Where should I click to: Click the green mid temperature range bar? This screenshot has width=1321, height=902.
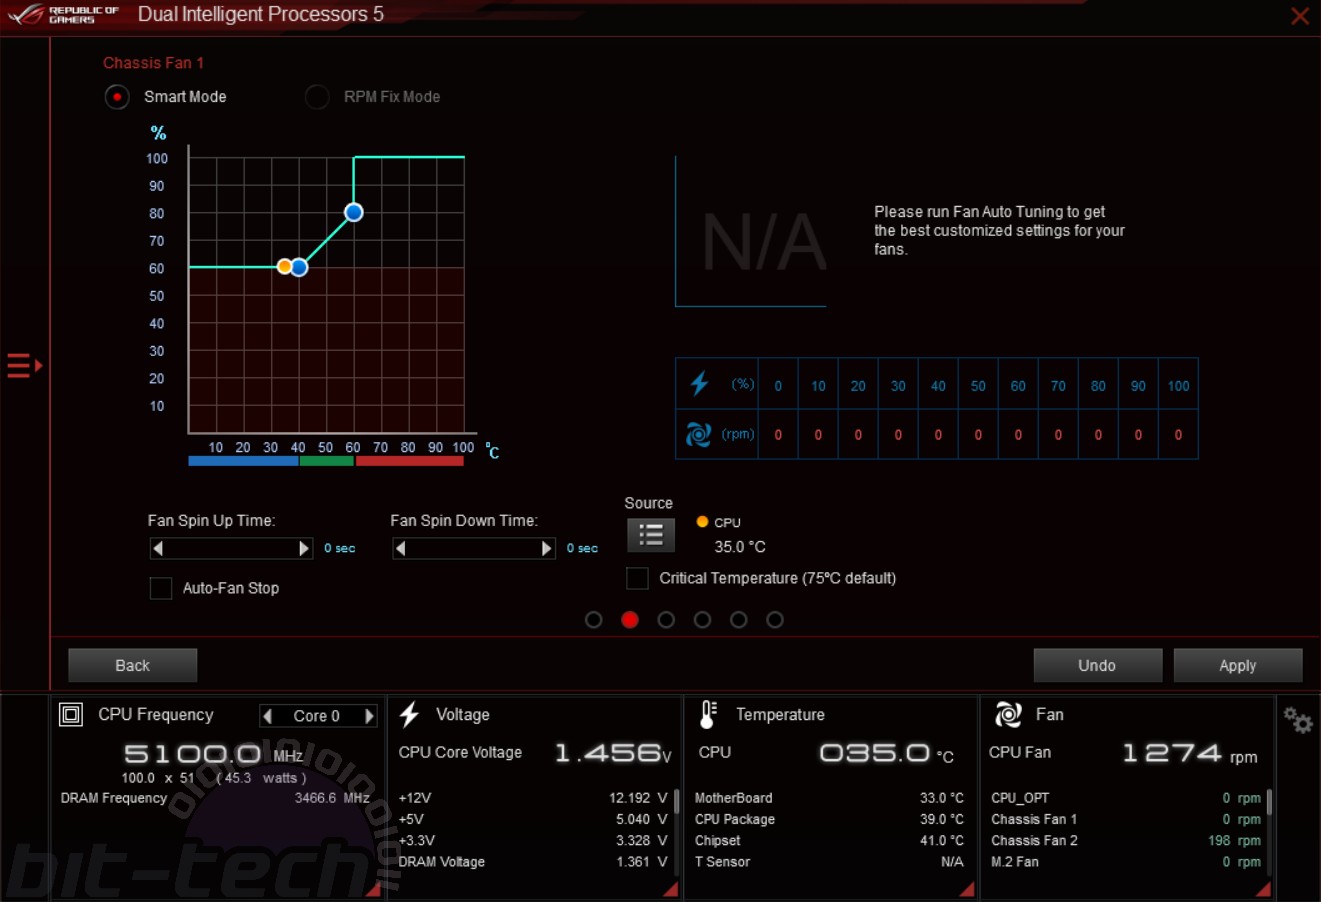326,461
